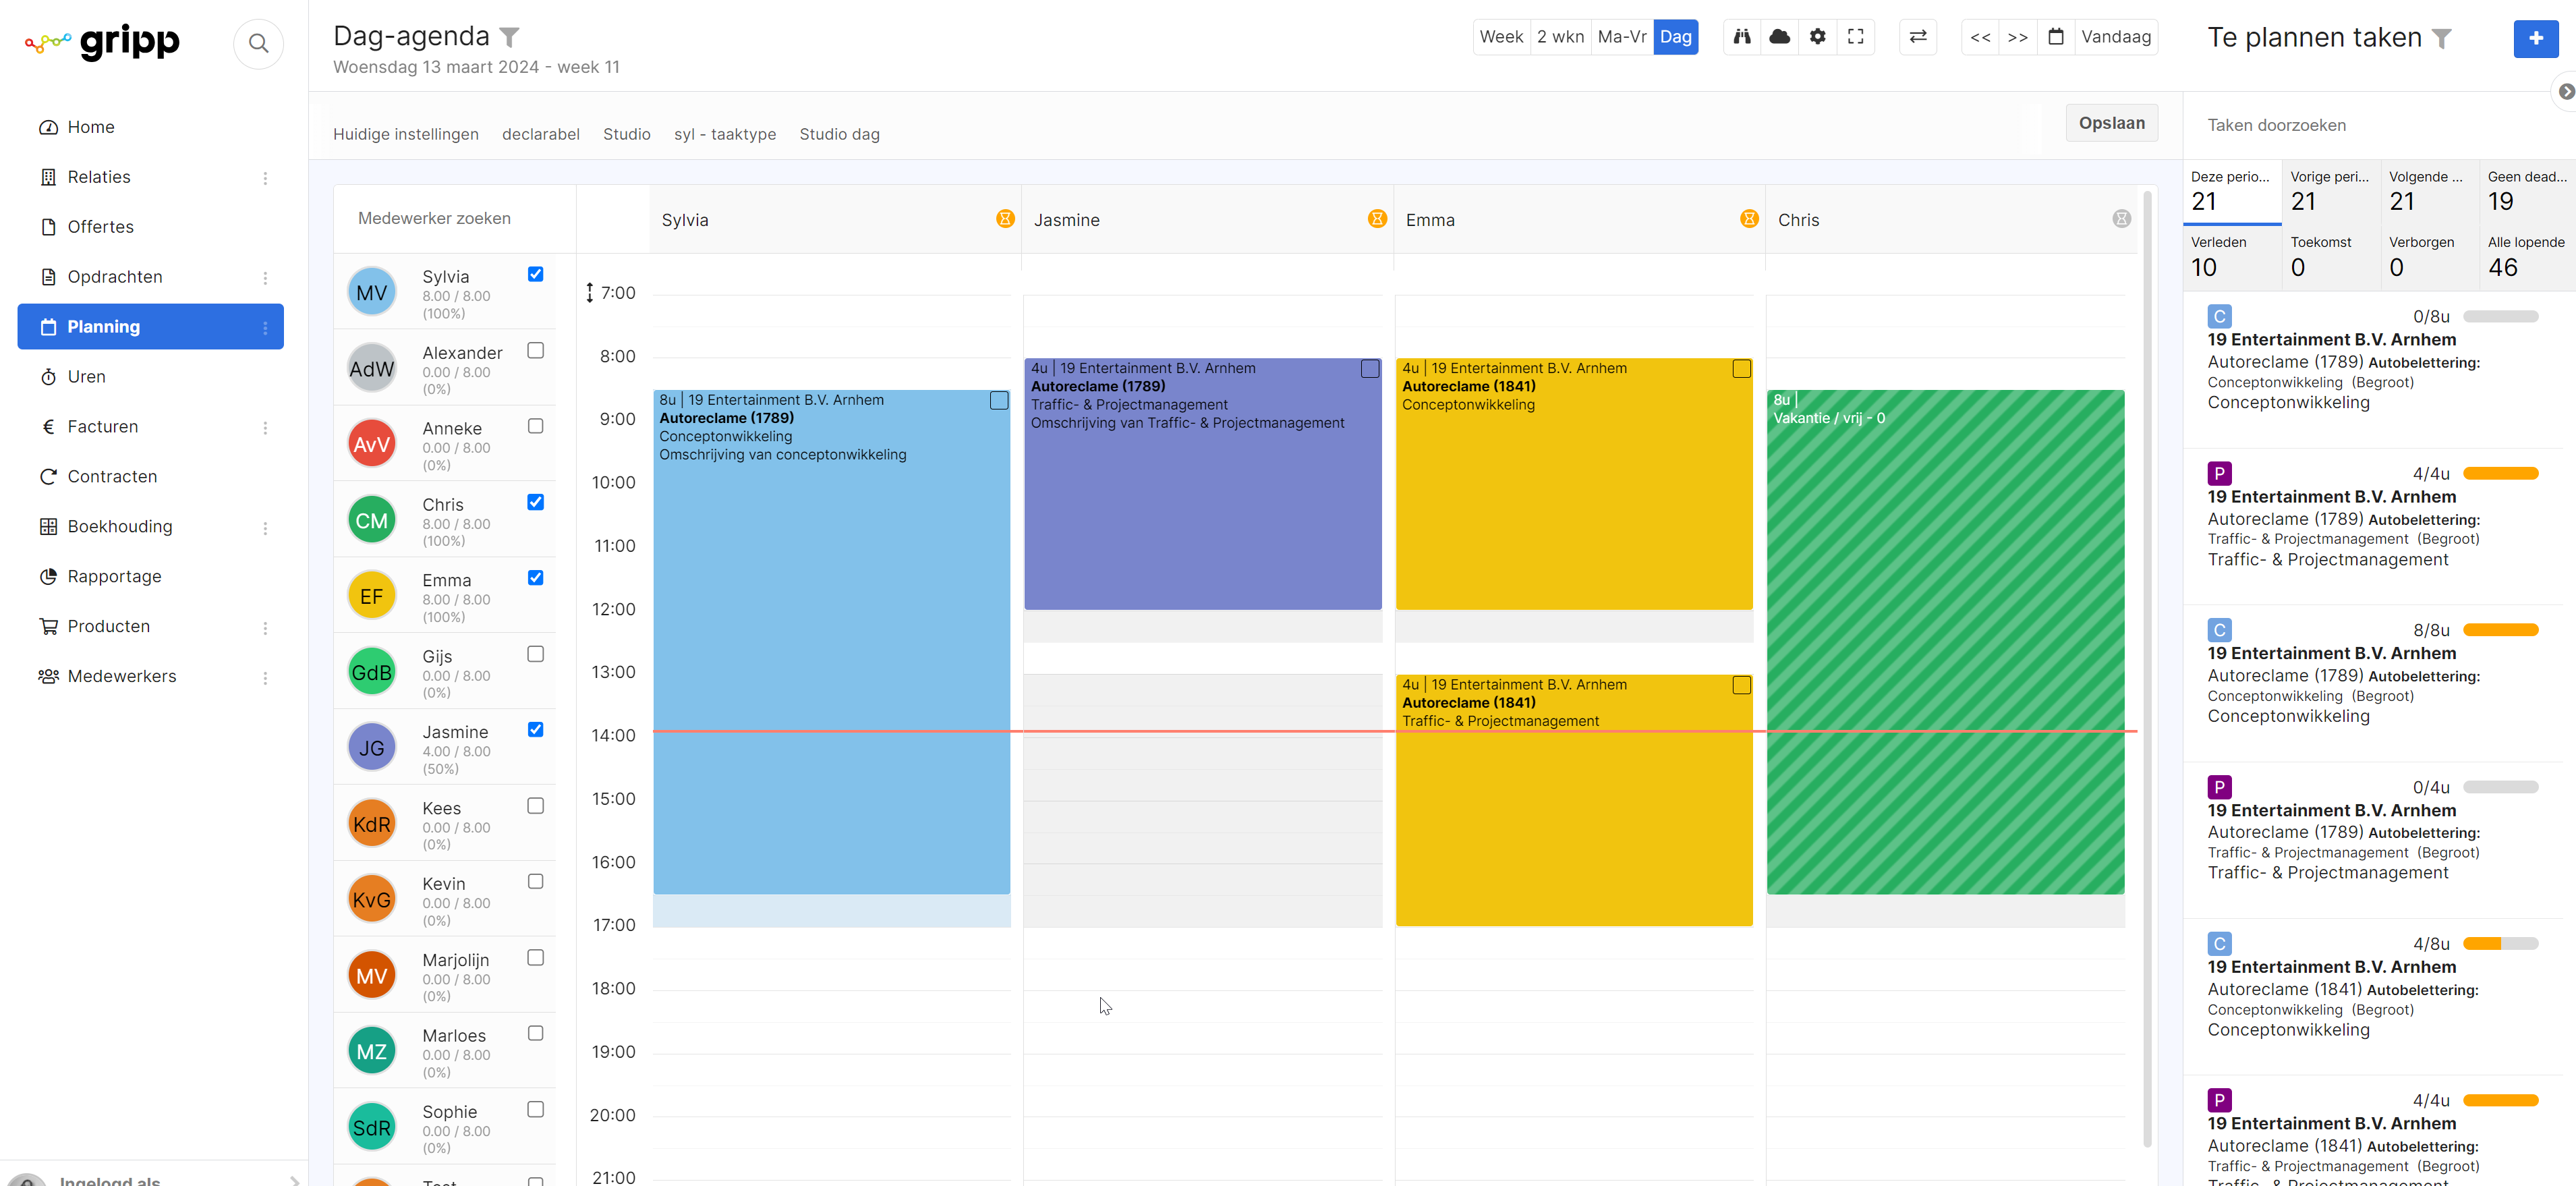Expand Opdrachten submenu dots

(265, 278)
